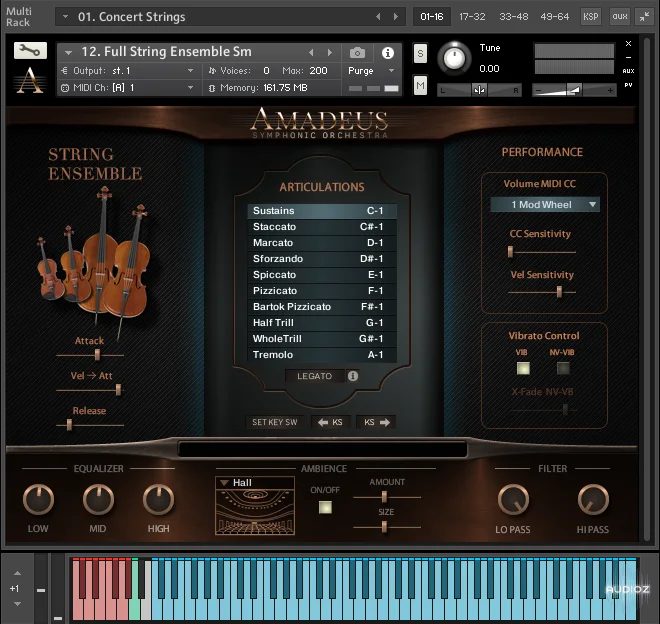Open the Hall ambience type dropdown
This screenshot has height=624, width=660.
[x=255, y=483]
